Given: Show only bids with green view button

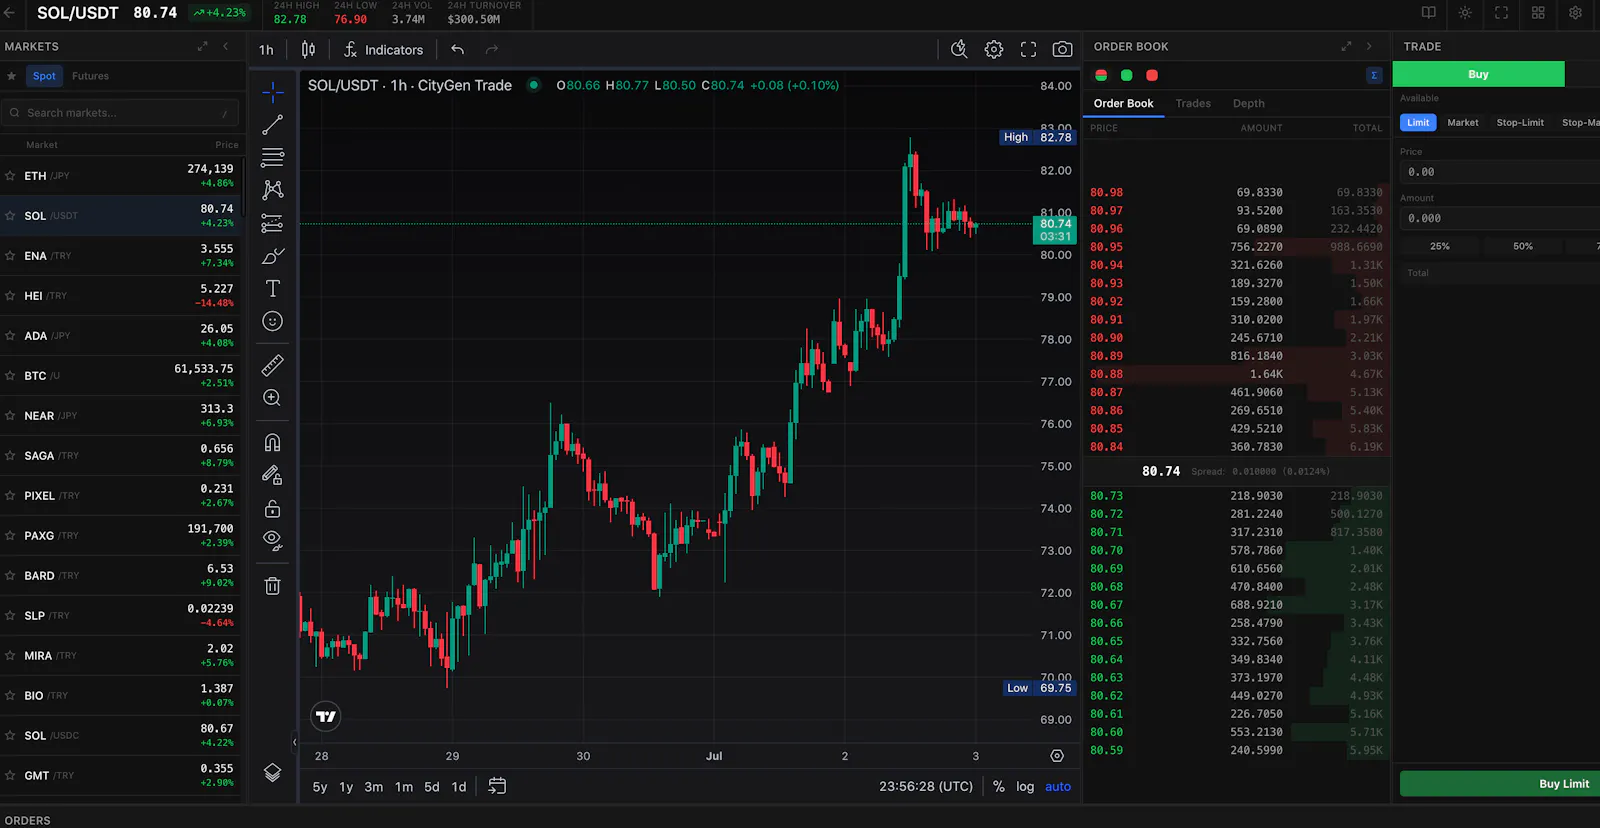Looking at the screenshot, I should coord(1127,75).
